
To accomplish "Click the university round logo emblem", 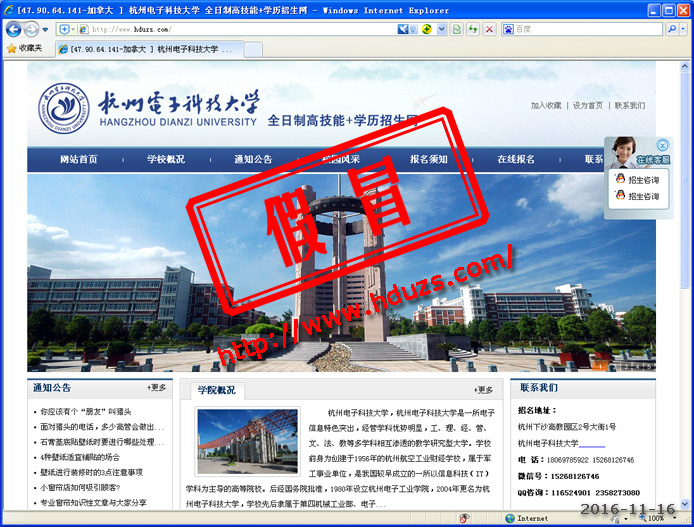I will [x=64, y=108].
